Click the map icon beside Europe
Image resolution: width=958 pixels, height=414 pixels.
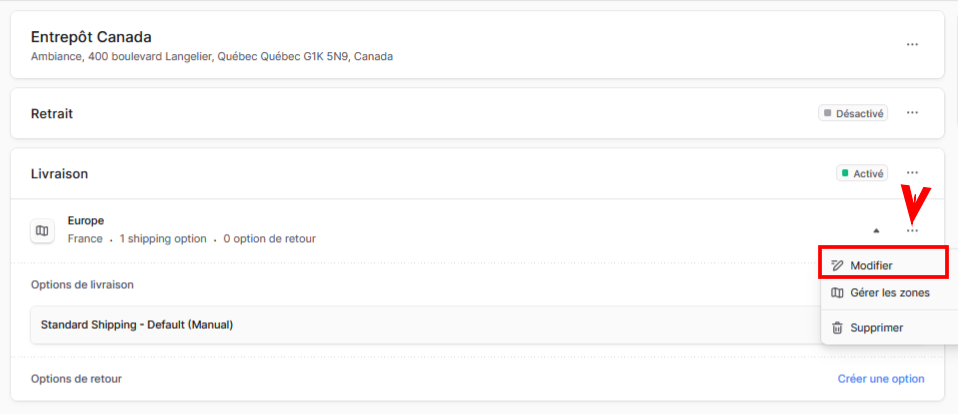point(42,231)
